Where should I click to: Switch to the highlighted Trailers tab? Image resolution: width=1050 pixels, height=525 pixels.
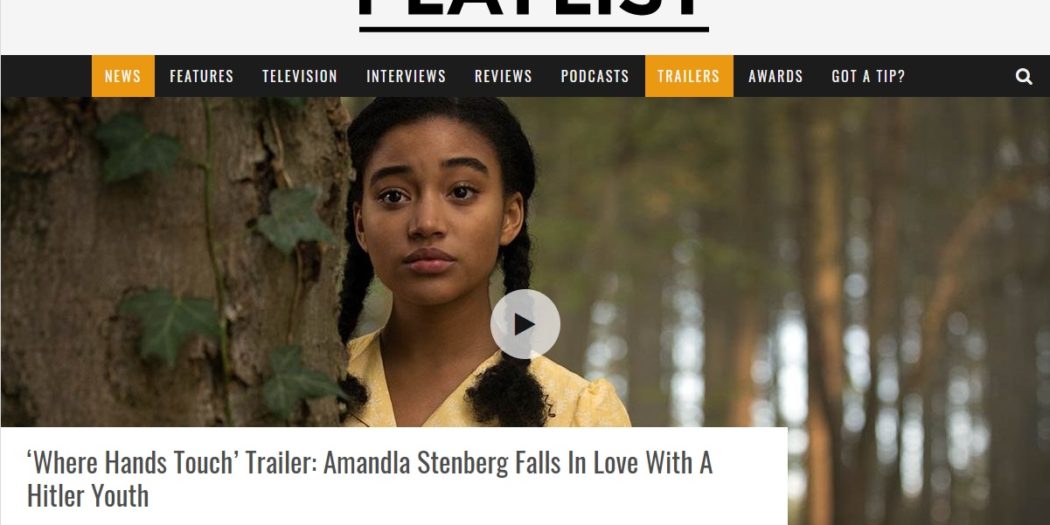point(688,76)
